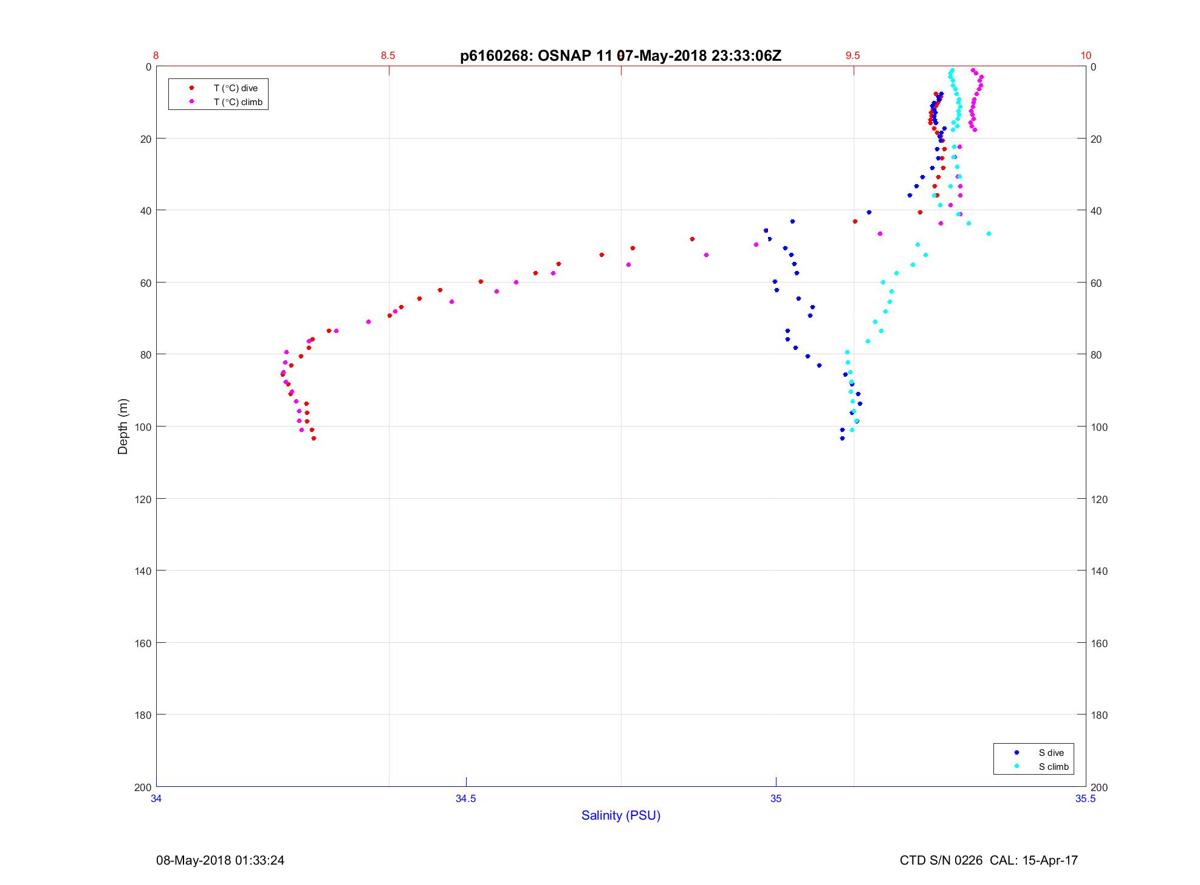Image resolution: width=1200 pixels, height=885 pixels.
Task: Click the red '10' temperature tick label
Action: pyautogui.click(x=1086, y=56)
